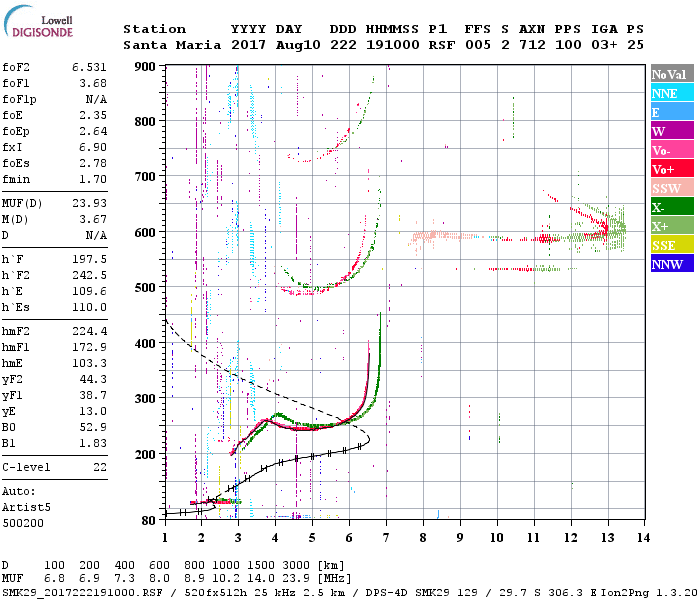The height and width of the screenshot is (600, 700).
Task: Click the yF2 value 44.3
Action: [93, 379]
